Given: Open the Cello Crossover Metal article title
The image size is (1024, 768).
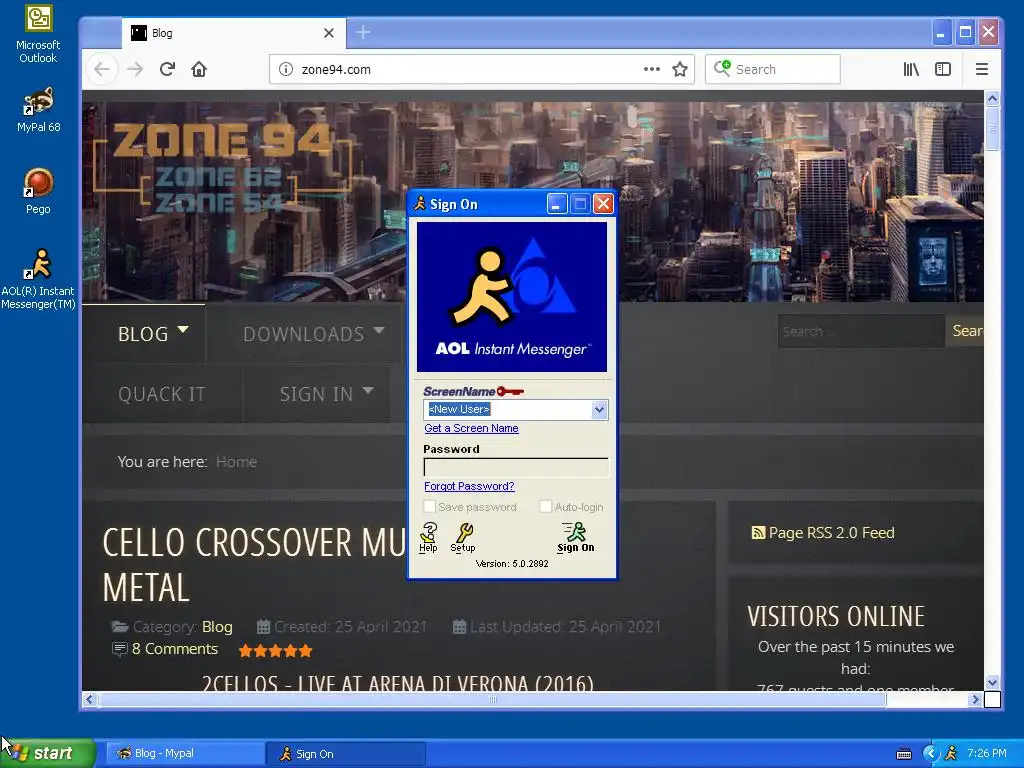Looking at the screenshot, I should coord(254,564).
